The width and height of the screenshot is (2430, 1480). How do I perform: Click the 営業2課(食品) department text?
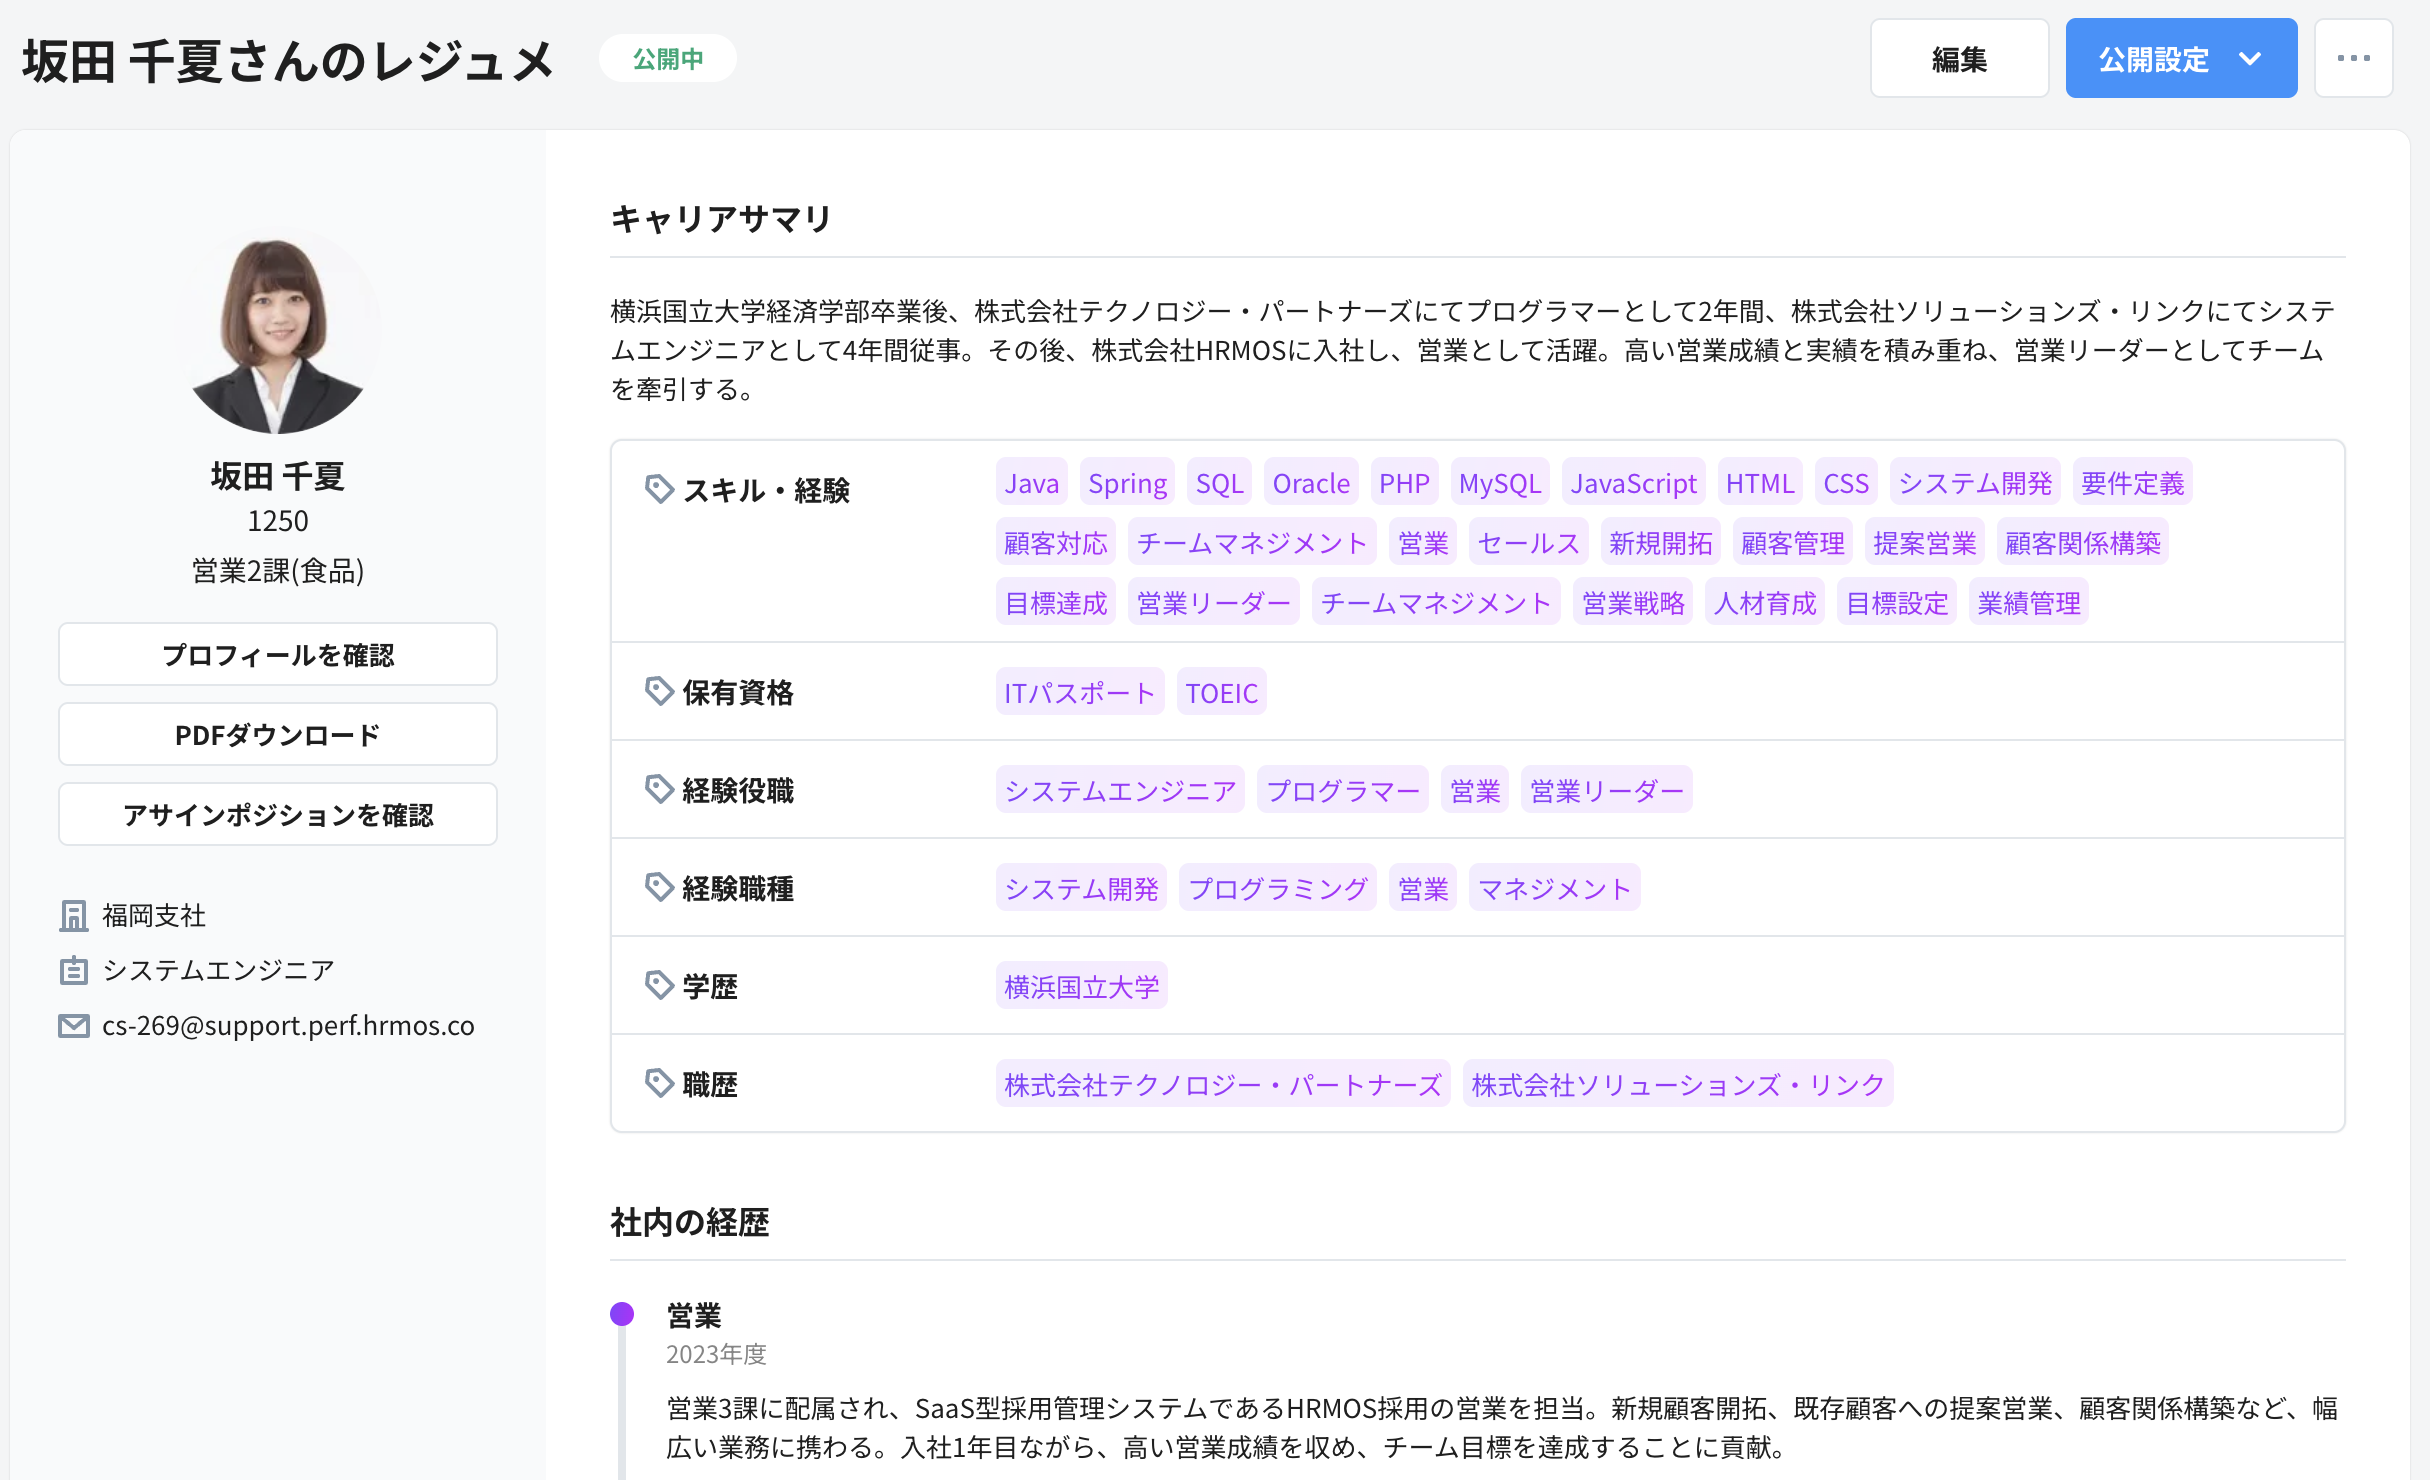(x=278, y=571)
